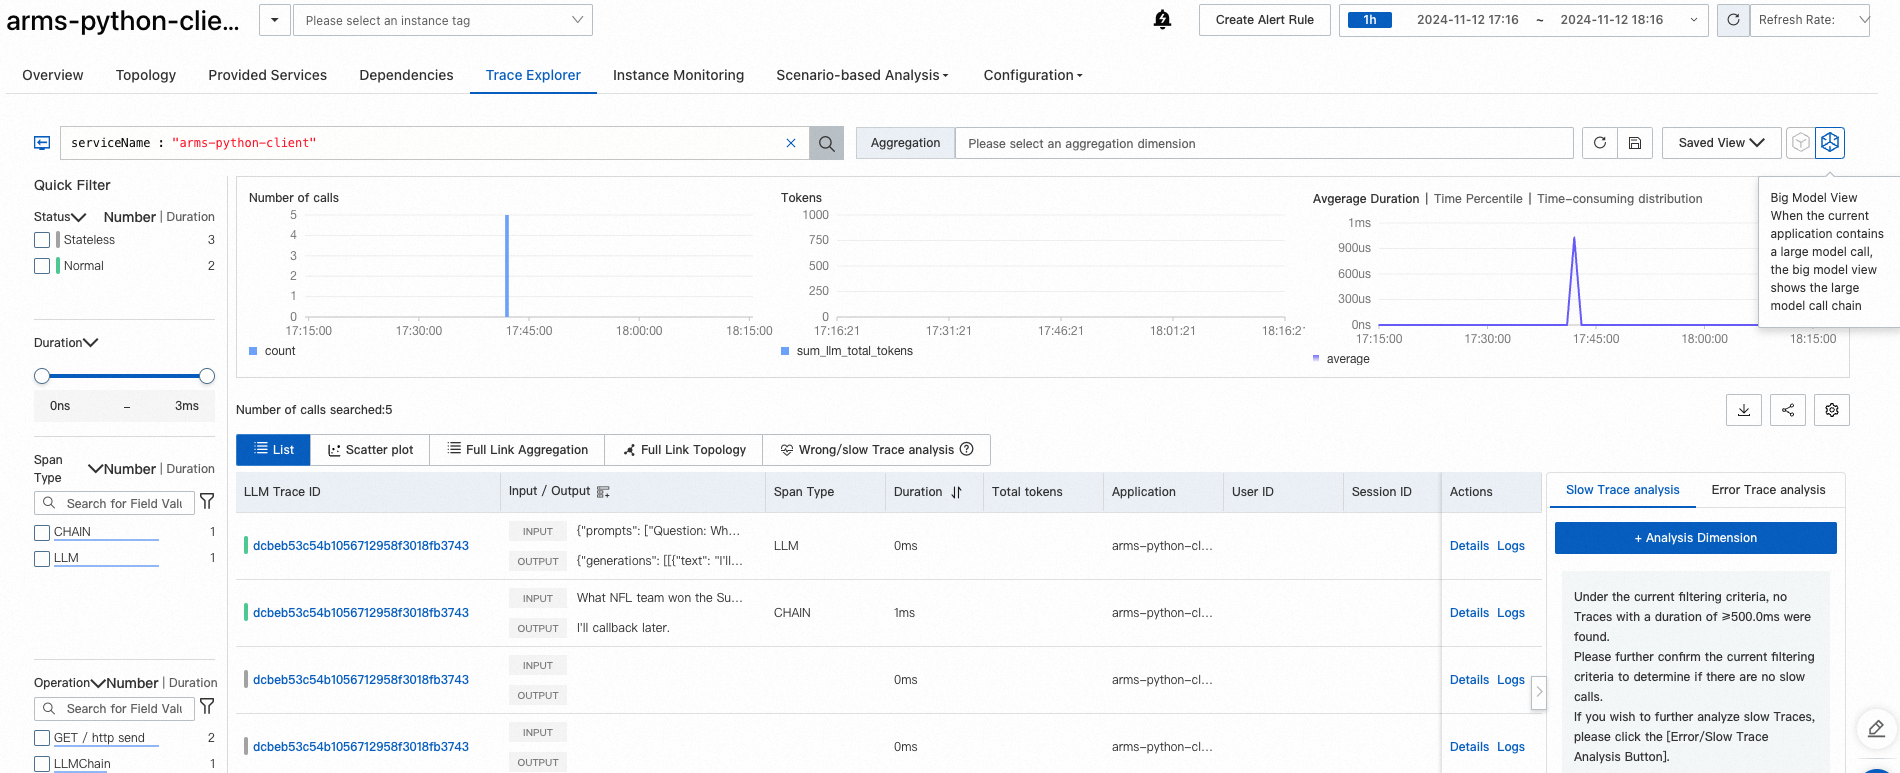Click the search magnifier button
Viewport: 1900px width, 773px height.
click(826, 143)
